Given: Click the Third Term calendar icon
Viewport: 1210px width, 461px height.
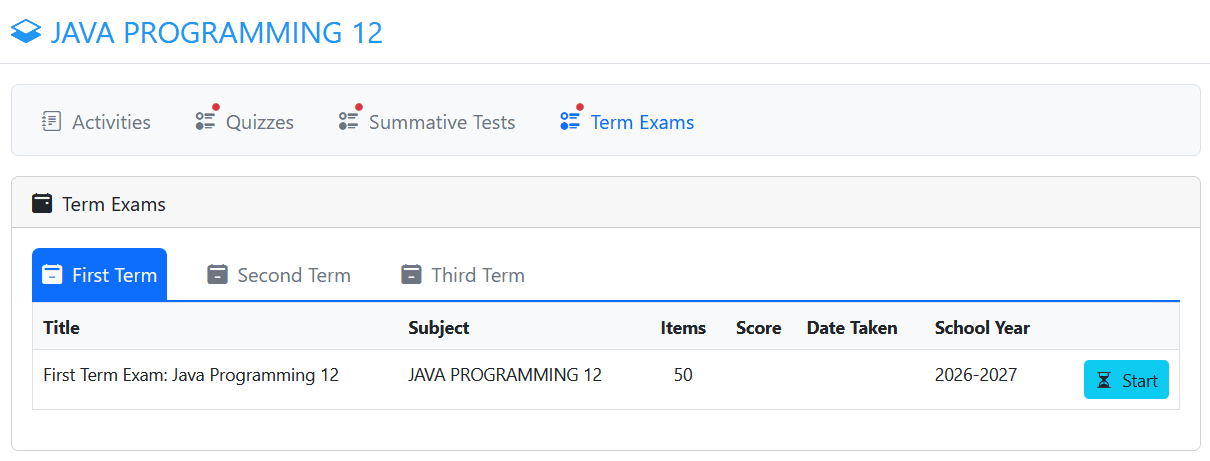Looking at the screenshot, I should click(412, 274).
